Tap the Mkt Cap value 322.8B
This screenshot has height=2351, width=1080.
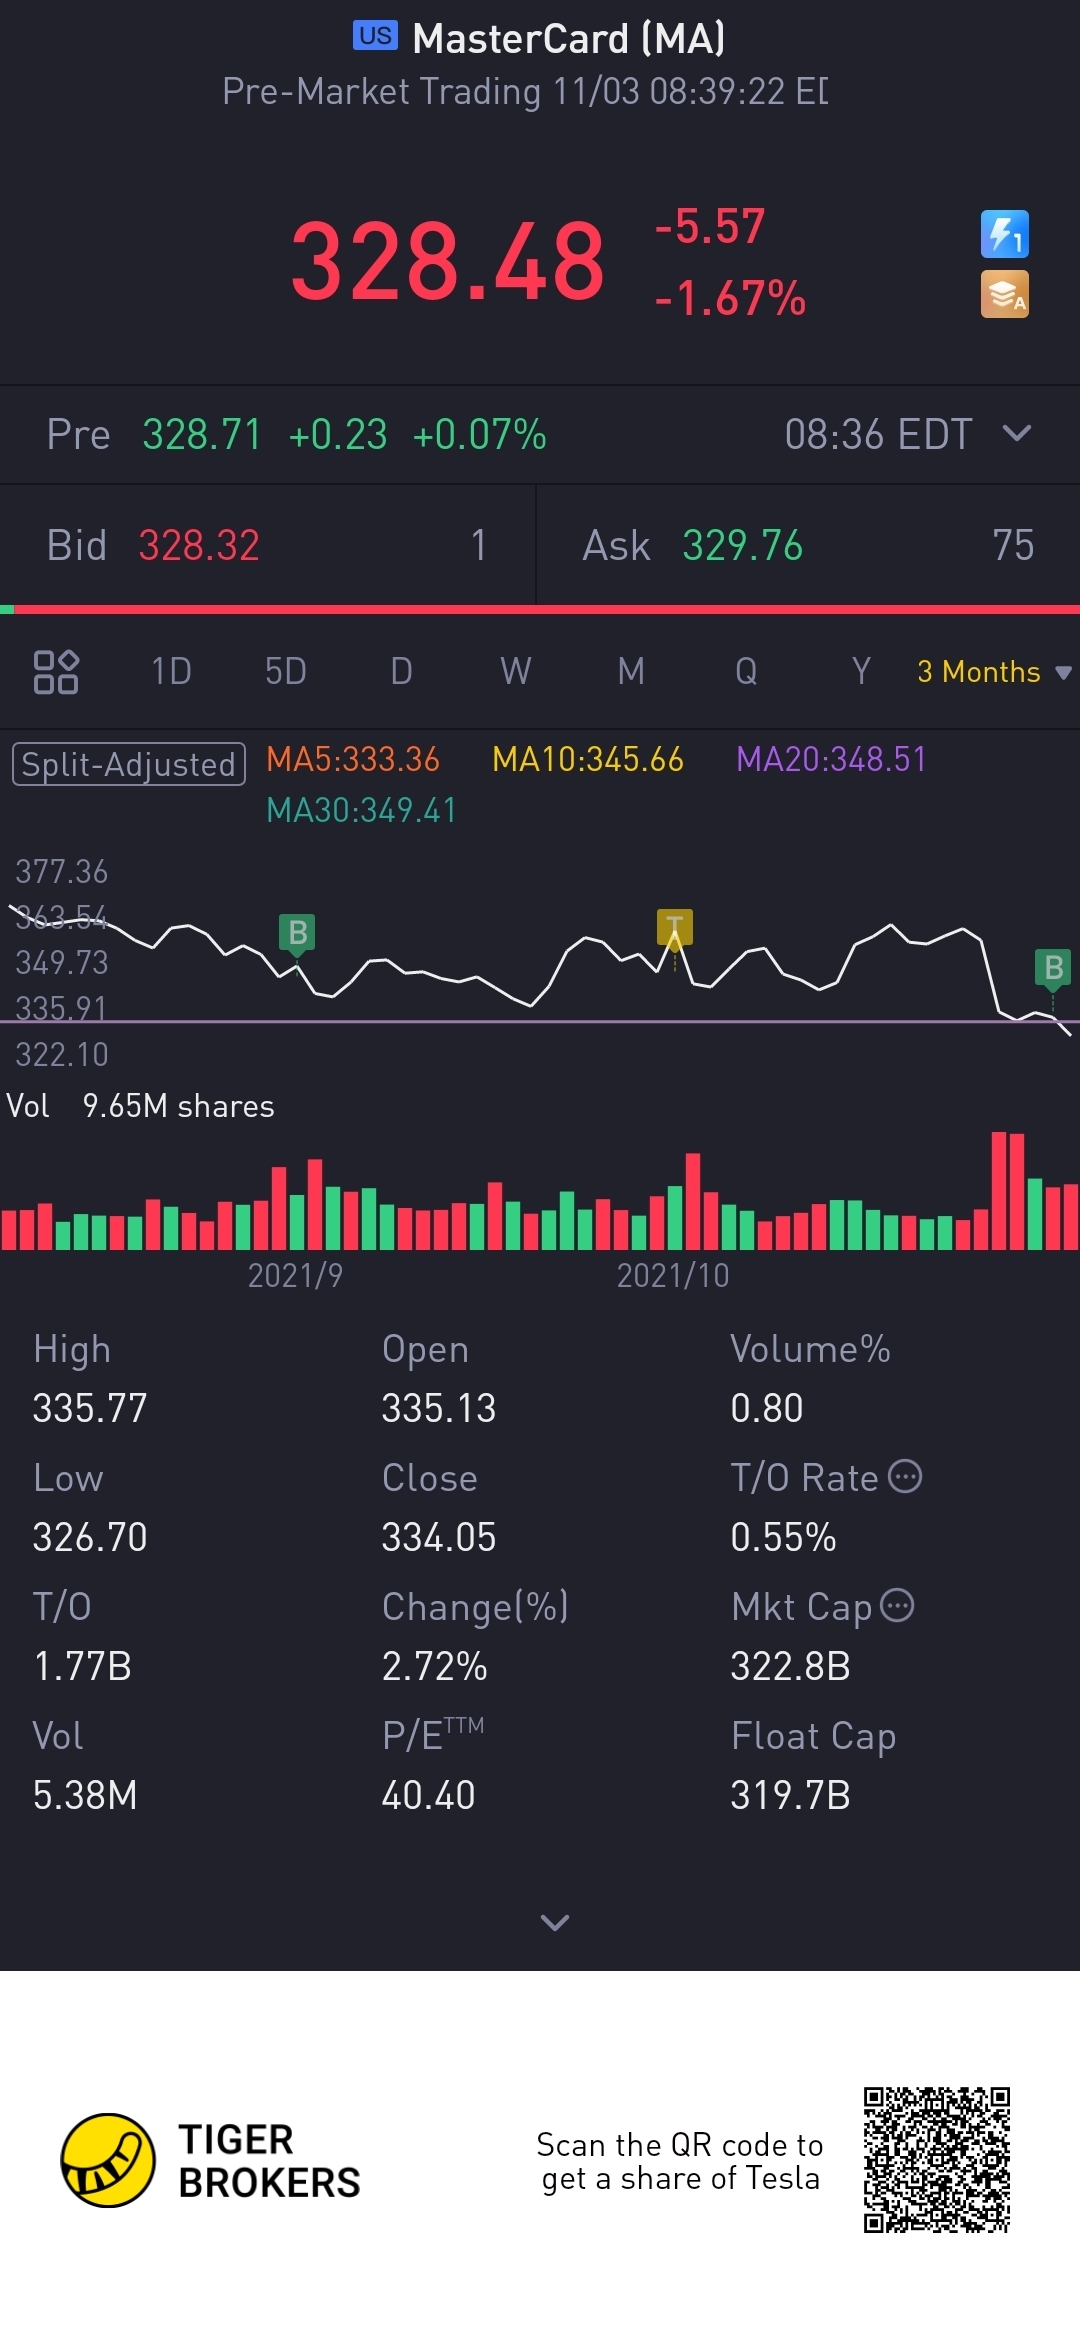pos(790,1666)
